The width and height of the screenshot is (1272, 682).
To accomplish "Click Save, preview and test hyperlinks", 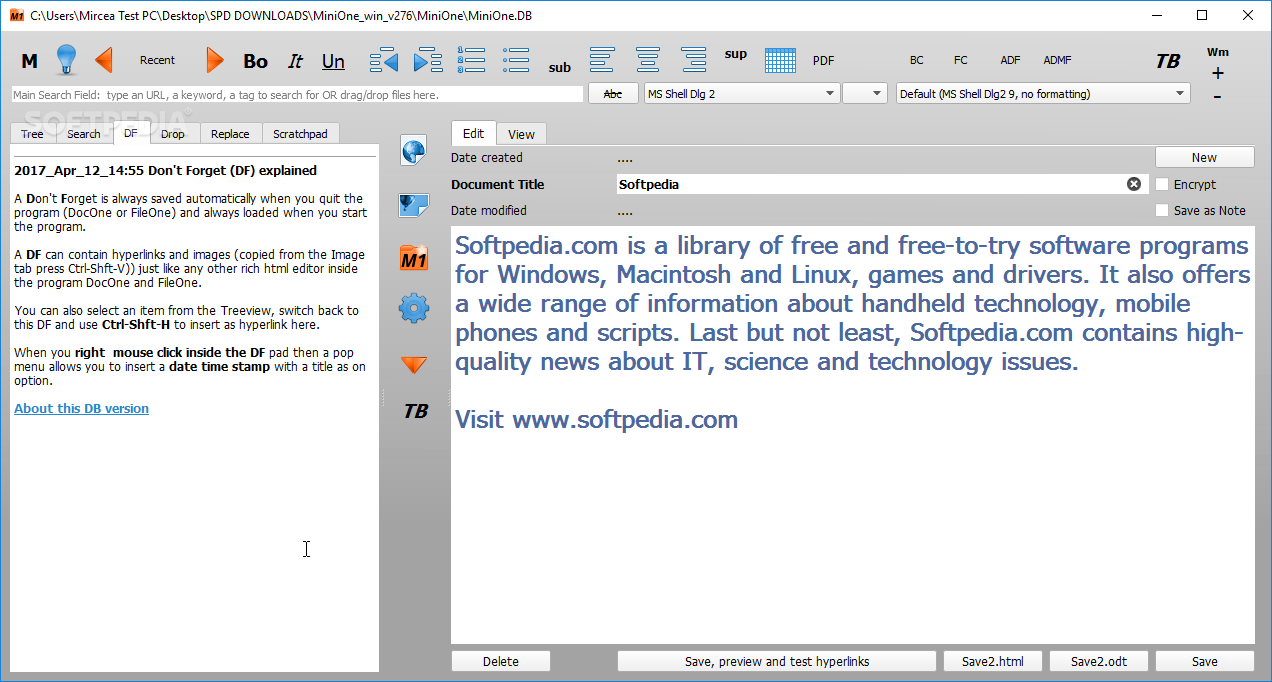I will [x=777, y=661].
